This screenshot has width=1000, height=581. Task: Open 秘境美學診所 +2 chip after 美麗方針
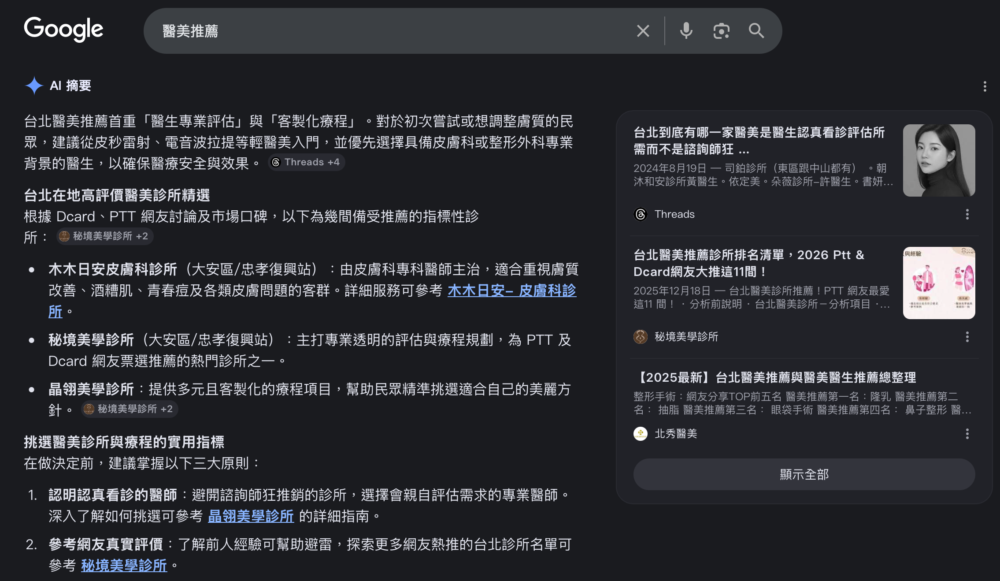[129, 409]
